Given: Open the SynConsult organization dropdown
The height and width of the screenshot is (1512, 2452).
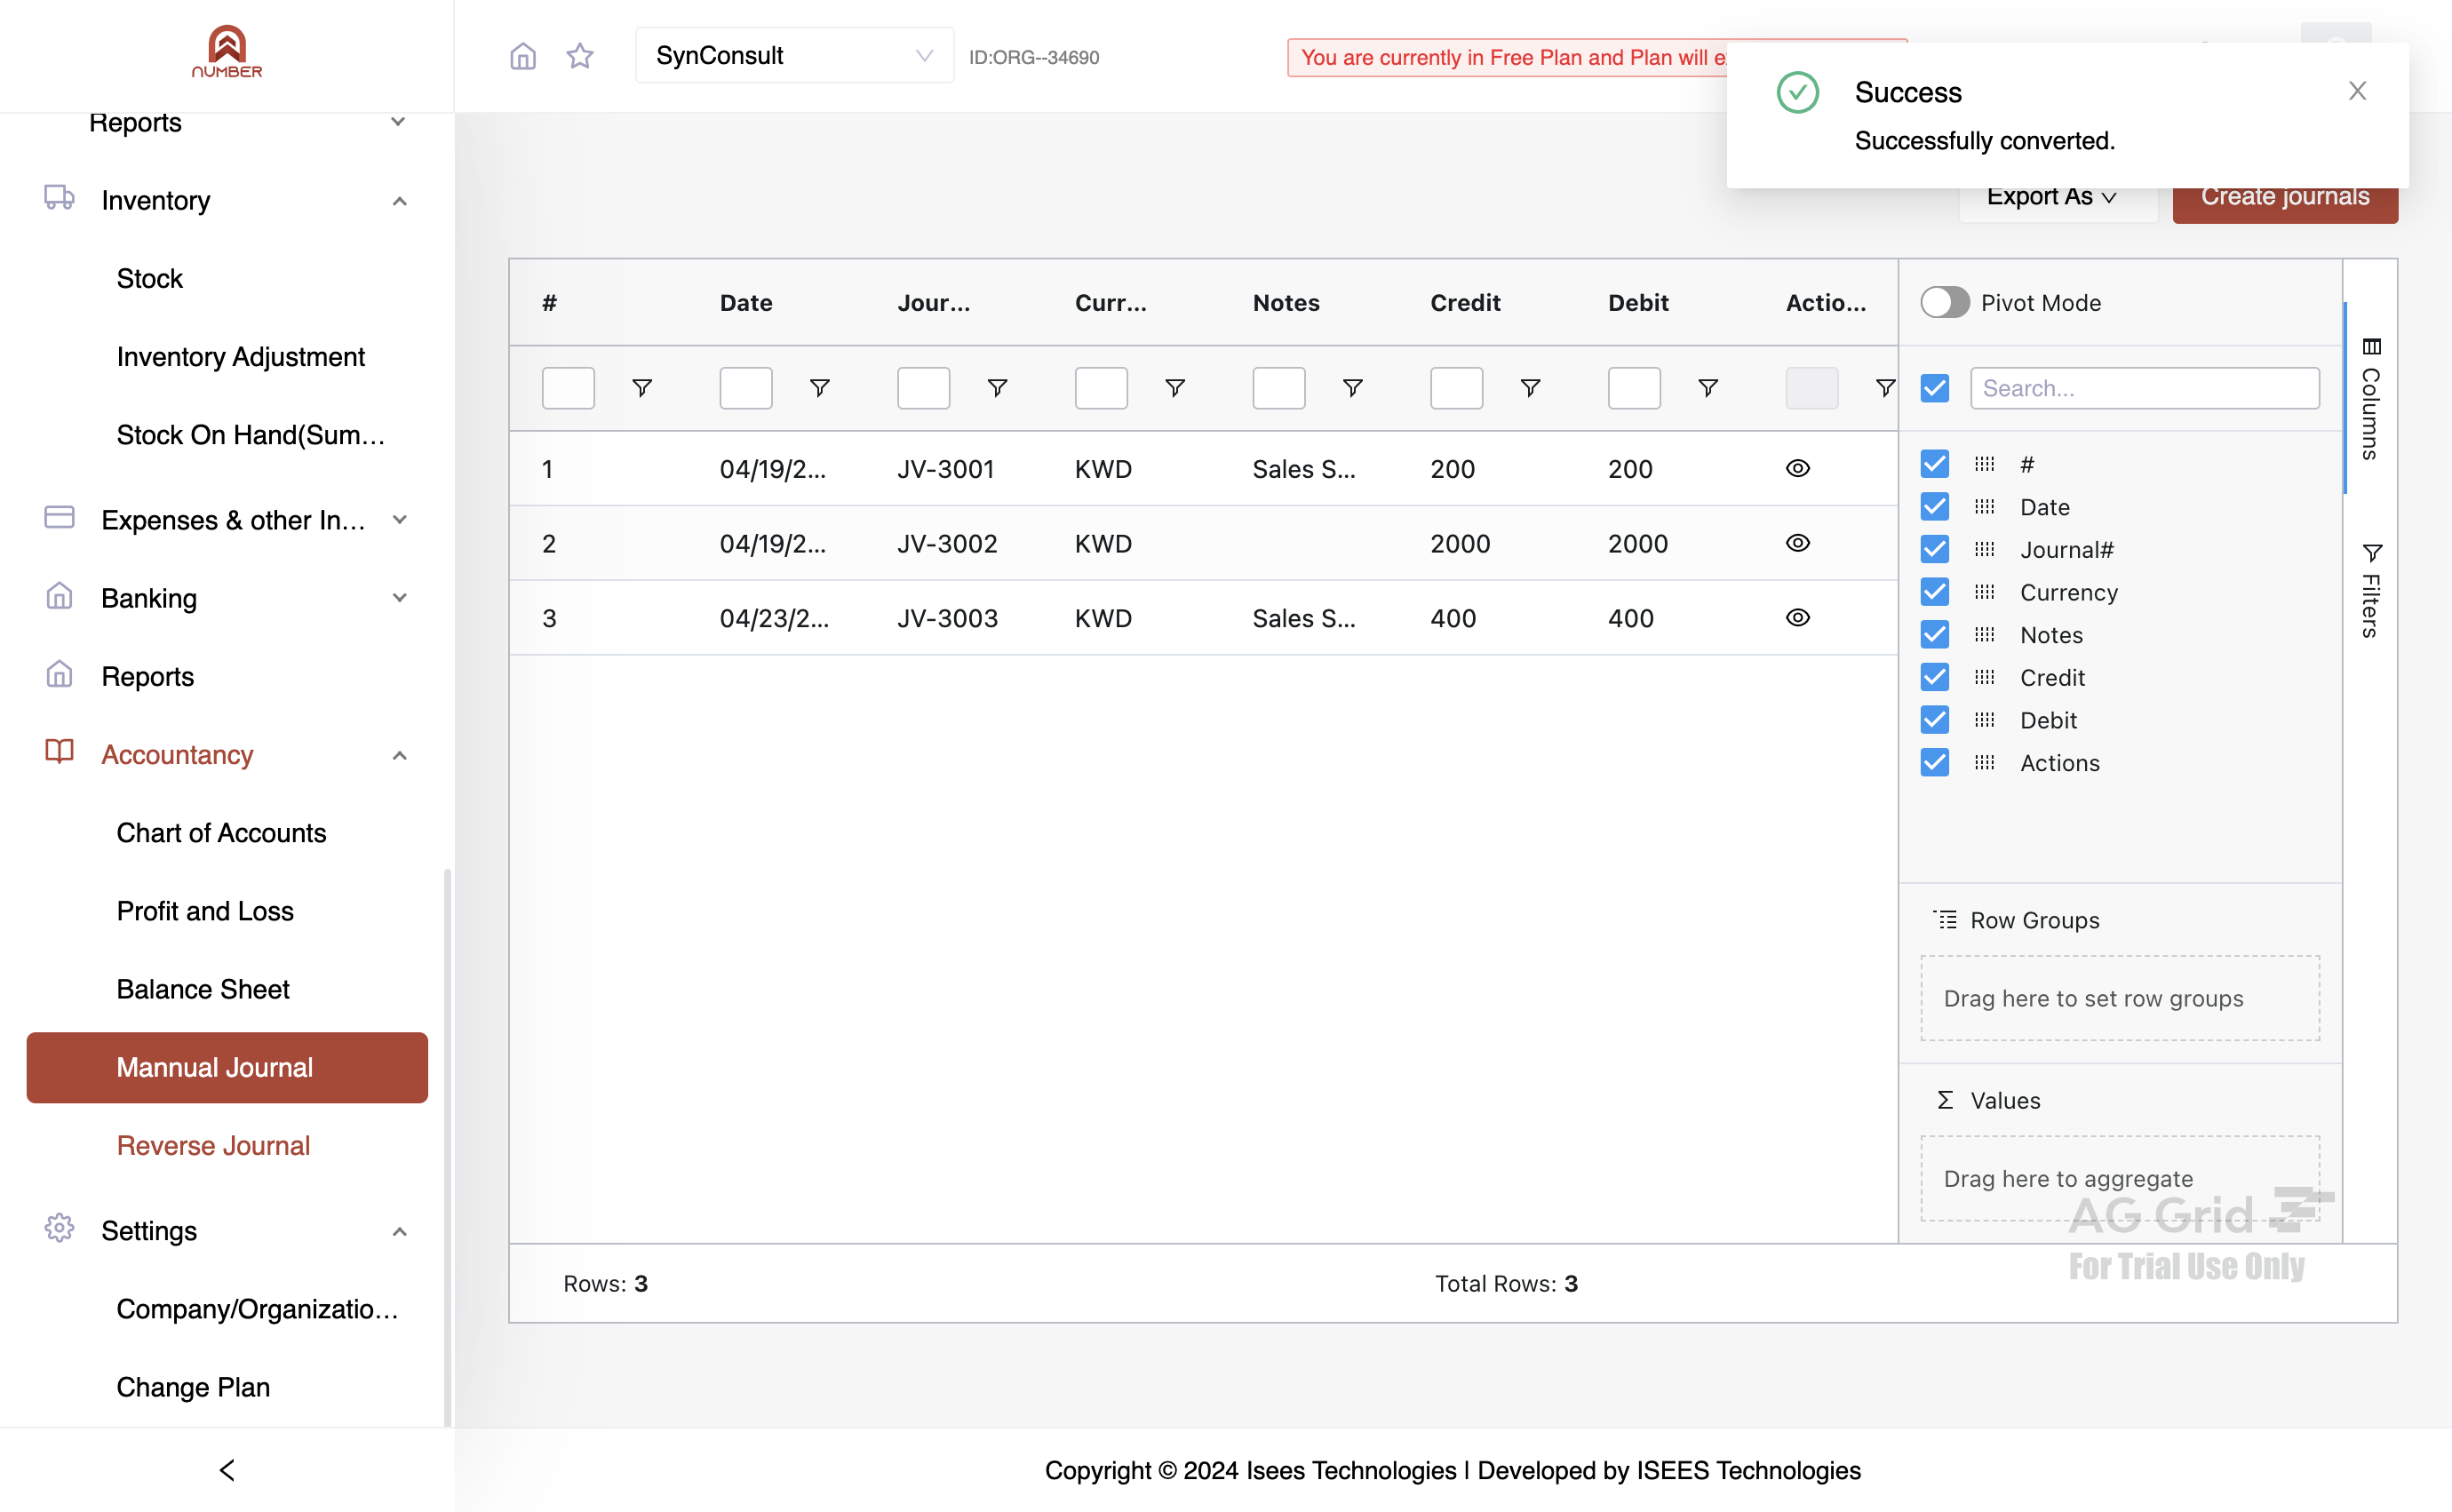Looking at the screenshot, I should 794,56.
